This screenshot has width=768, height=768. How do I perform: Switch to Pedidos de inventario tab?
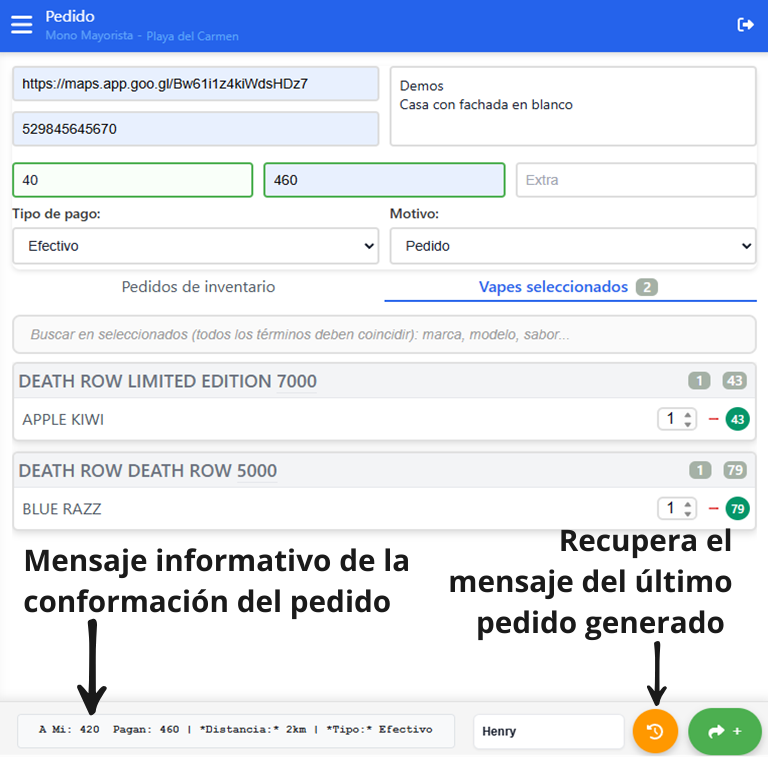click(198, 287)
